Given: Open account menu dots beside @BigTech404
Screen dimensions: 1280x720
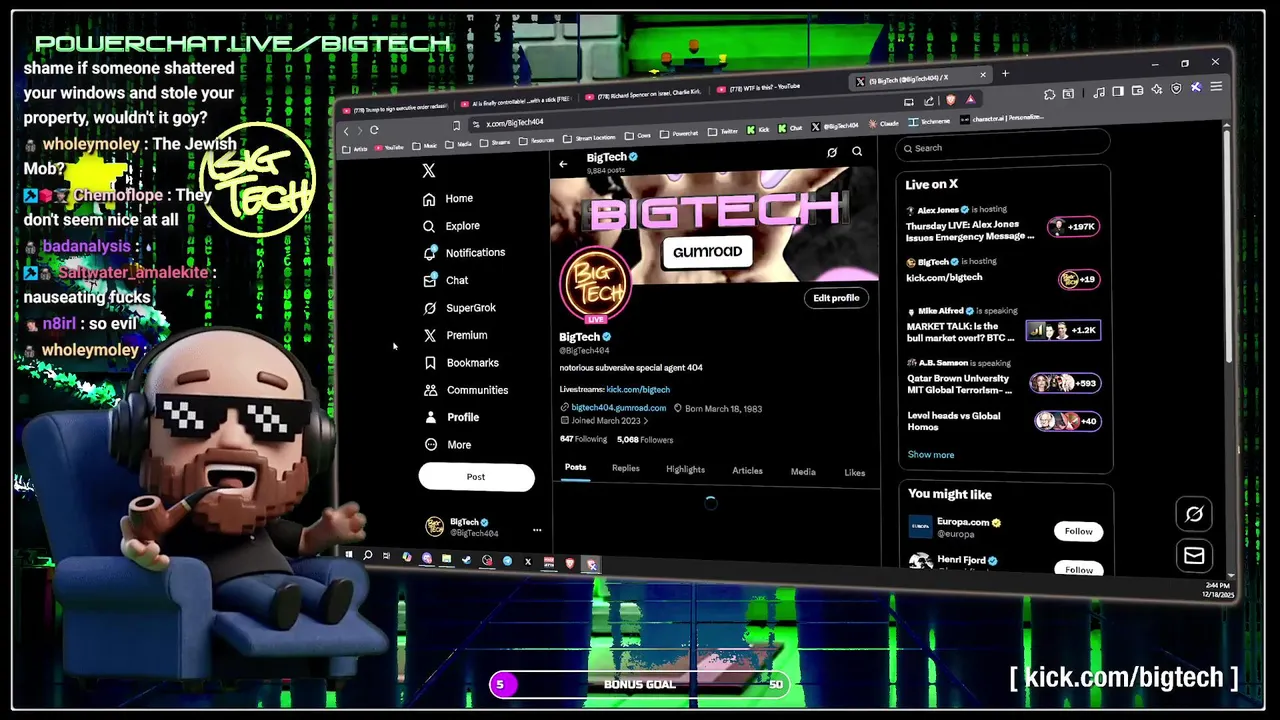Looking at the screenshot, I should (537, 530).
